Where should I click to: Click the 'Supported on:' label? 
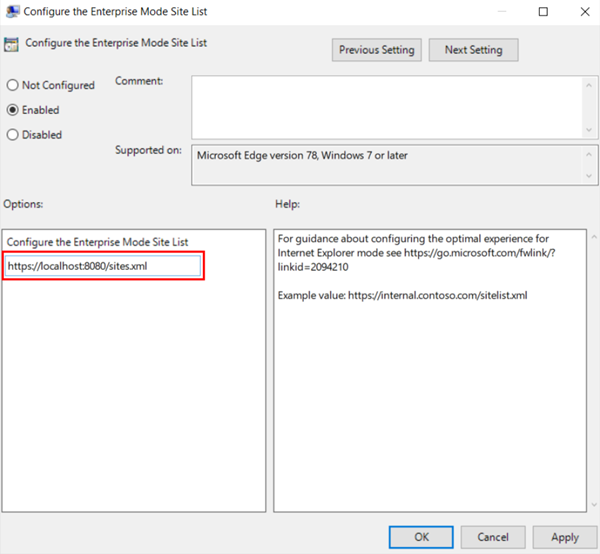coord(148,150)
